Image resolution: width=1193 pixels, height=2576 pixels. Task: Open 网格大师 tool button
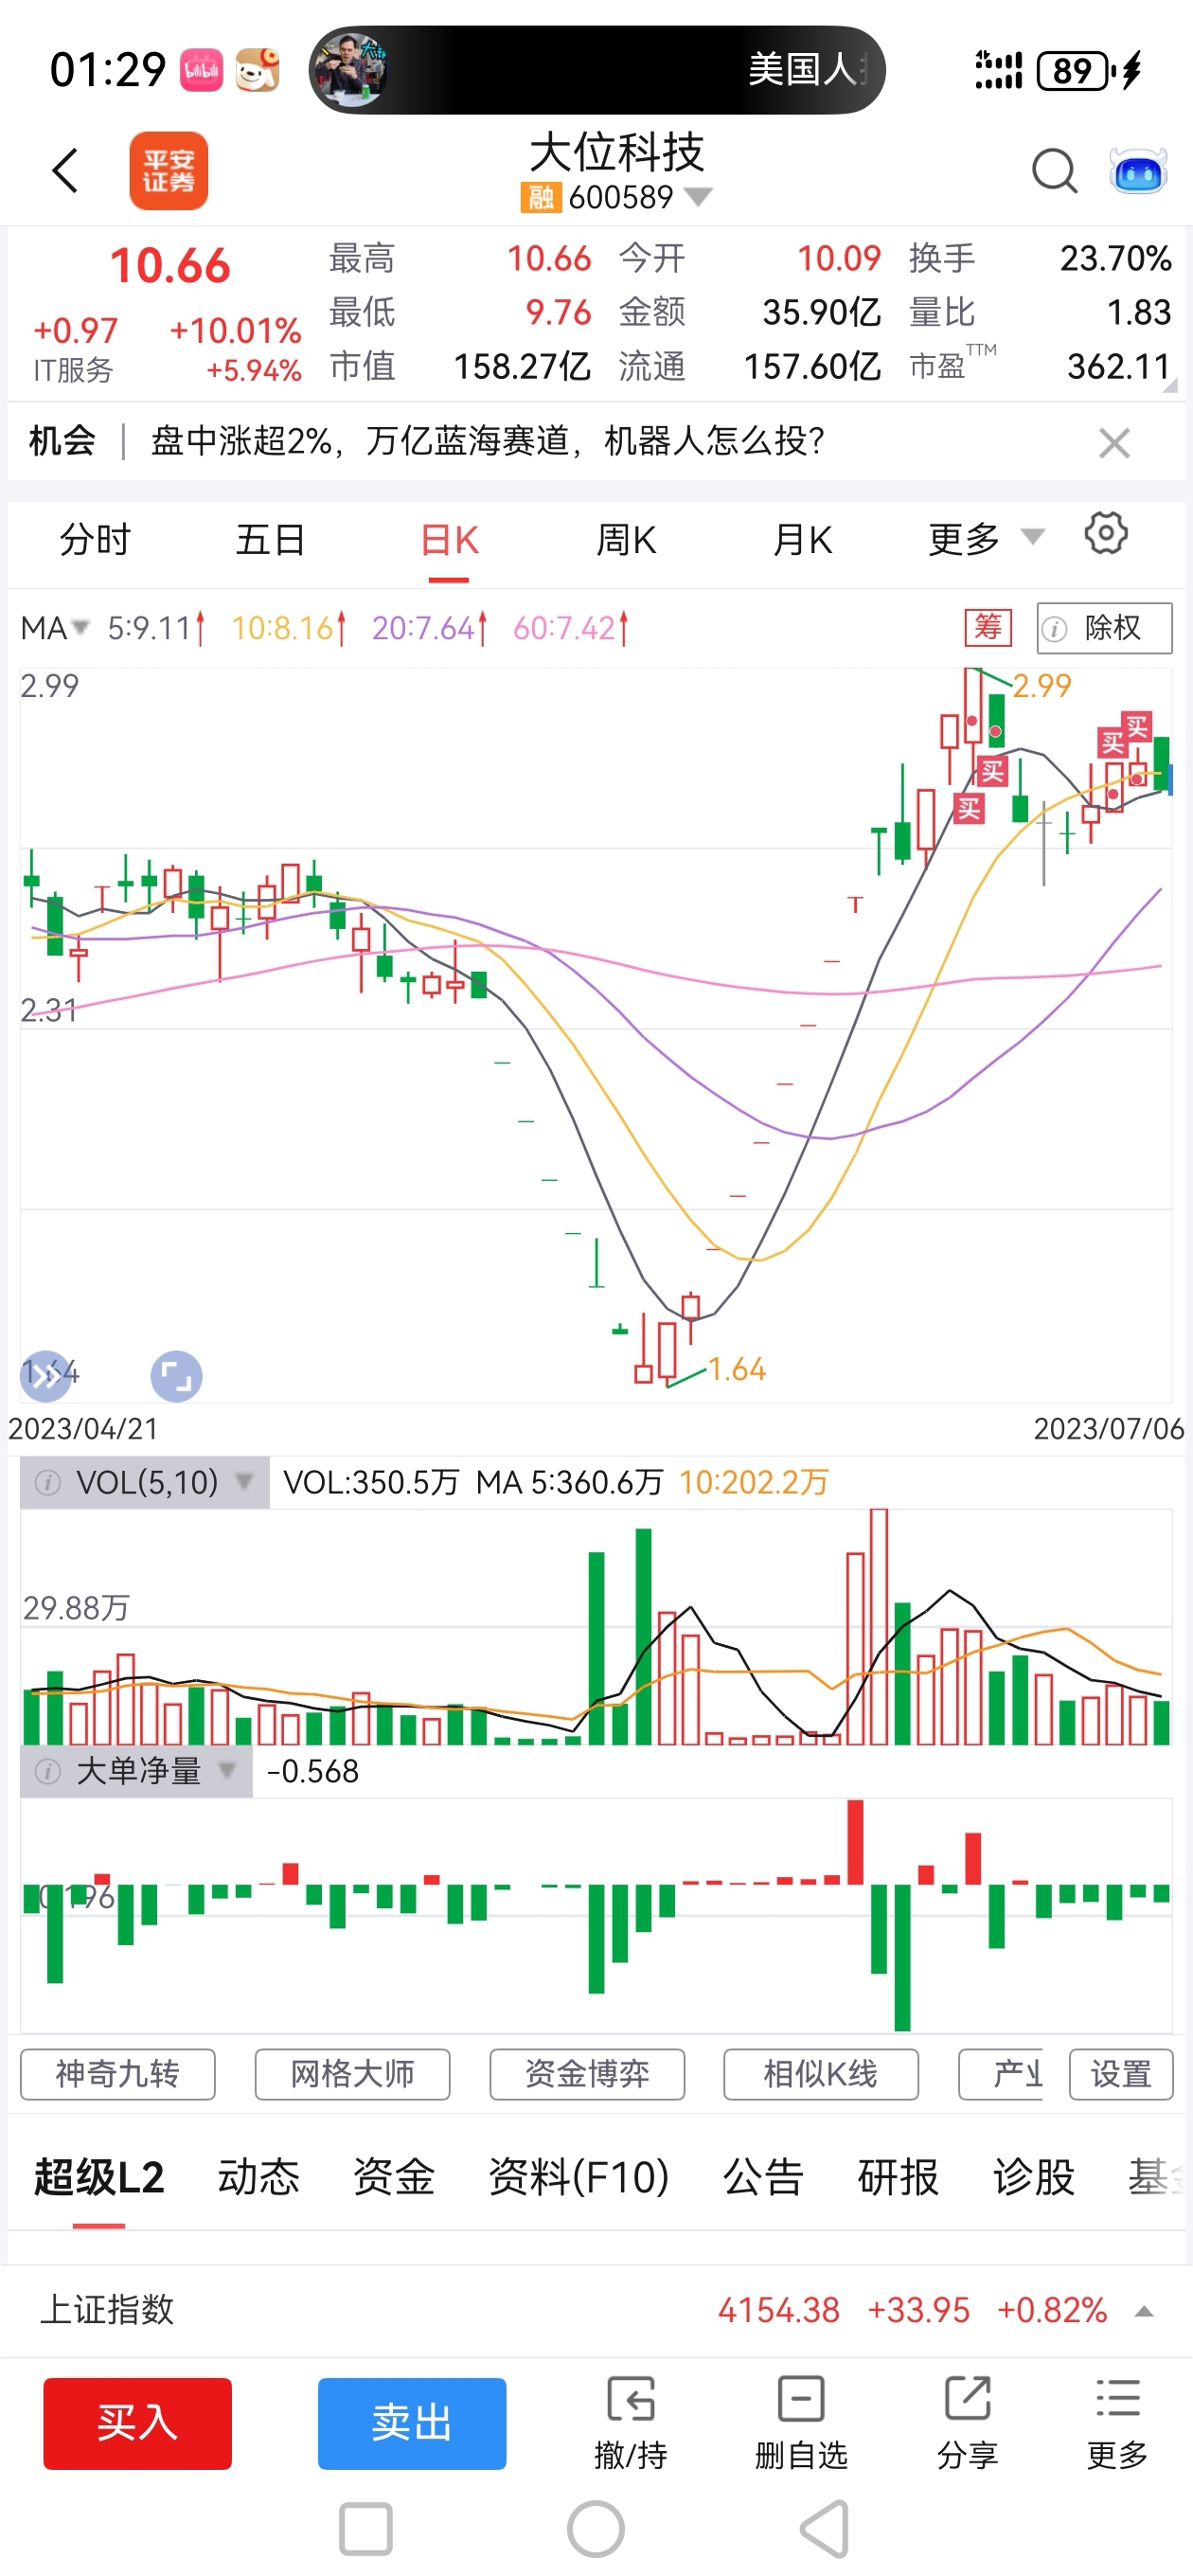[352, 2074]
